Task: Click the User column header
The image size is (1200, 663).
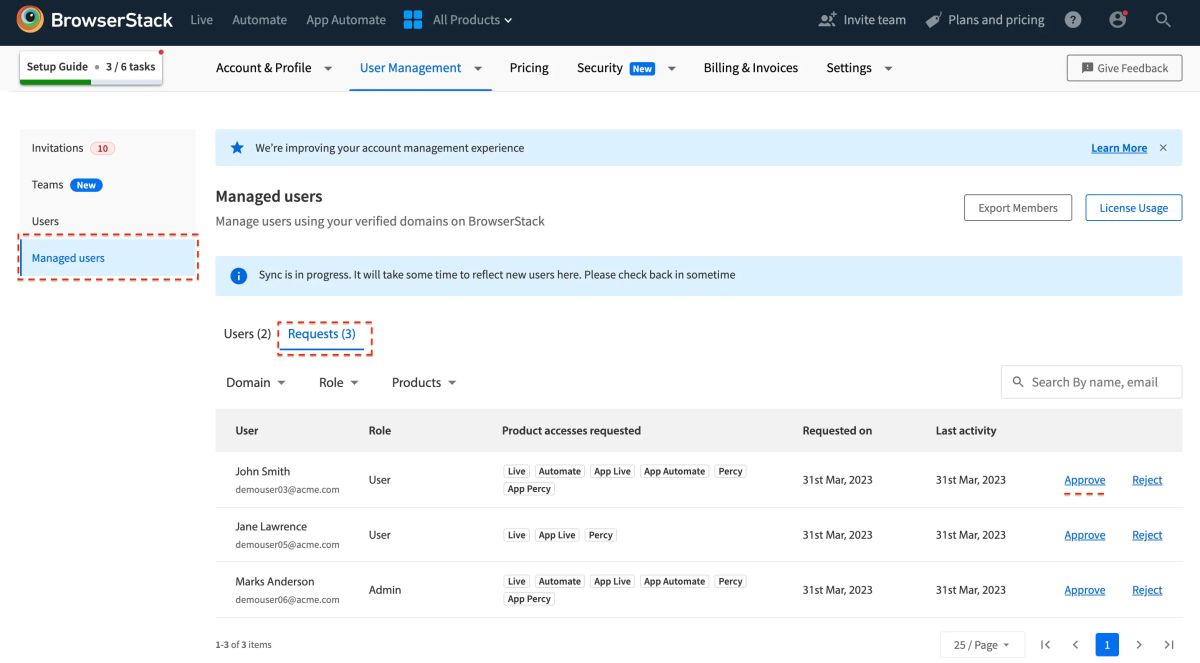Action: coord(247,431)
